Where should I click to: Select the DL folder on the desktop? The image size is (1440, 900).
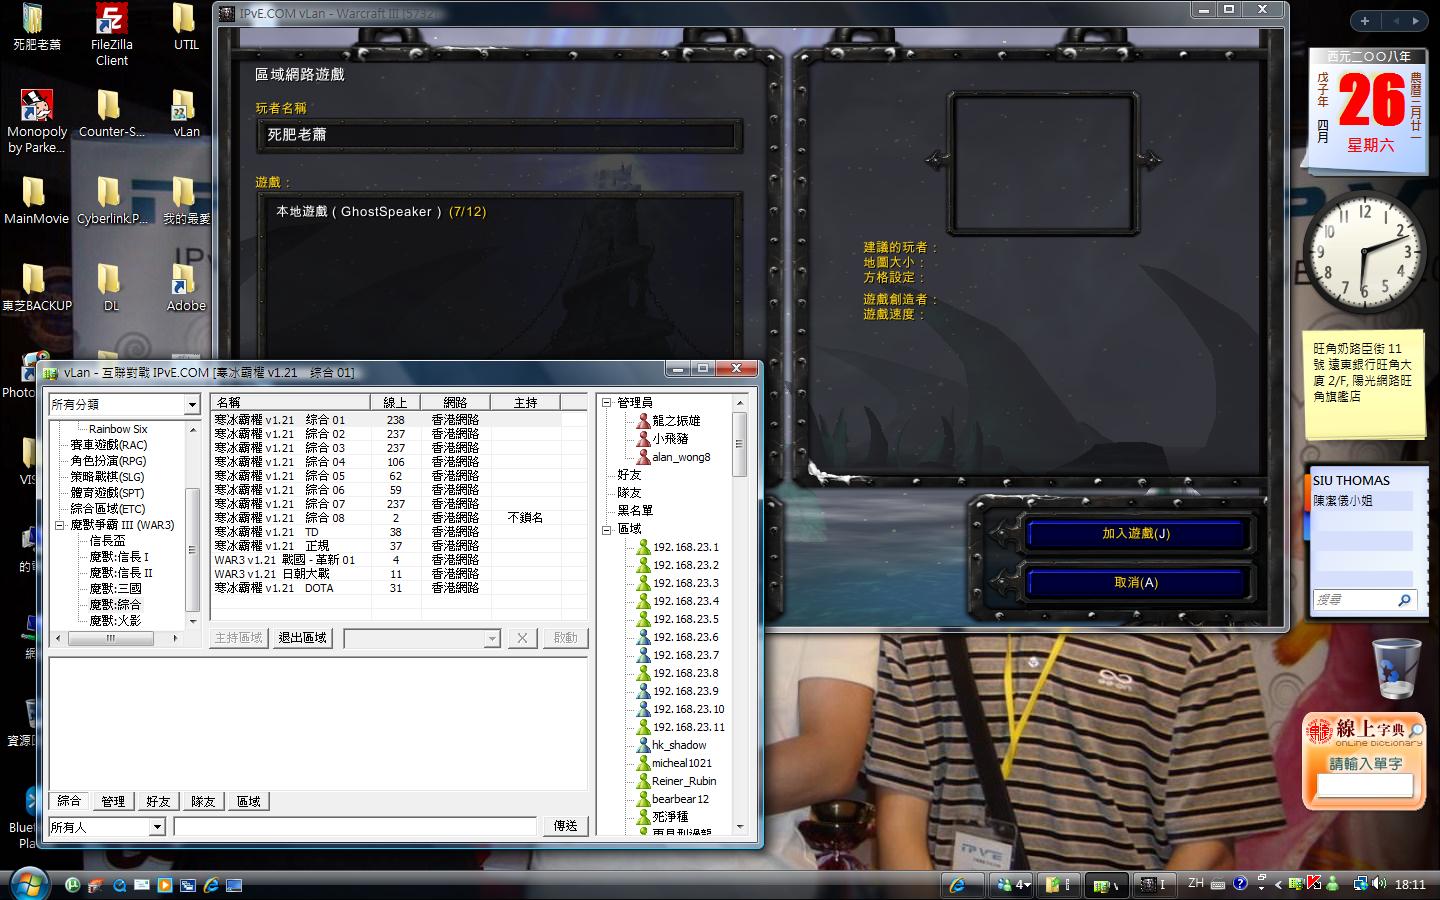pyautogui.click(x=111, y=288)
